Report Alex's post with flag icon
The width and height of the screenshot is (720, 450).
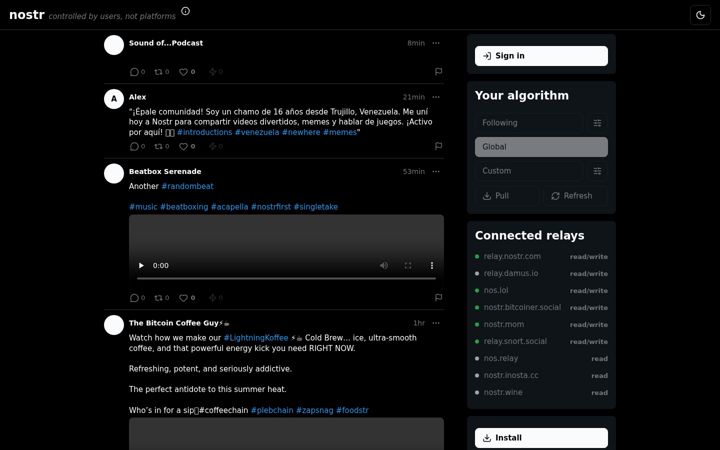click(439, 146)
